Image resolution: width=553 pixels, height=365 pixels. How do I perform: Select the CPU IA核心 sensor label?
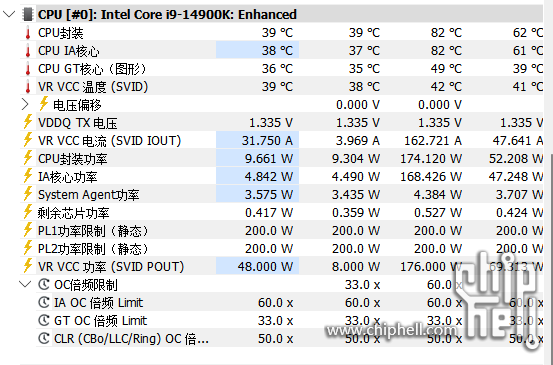tap(69, 51)
